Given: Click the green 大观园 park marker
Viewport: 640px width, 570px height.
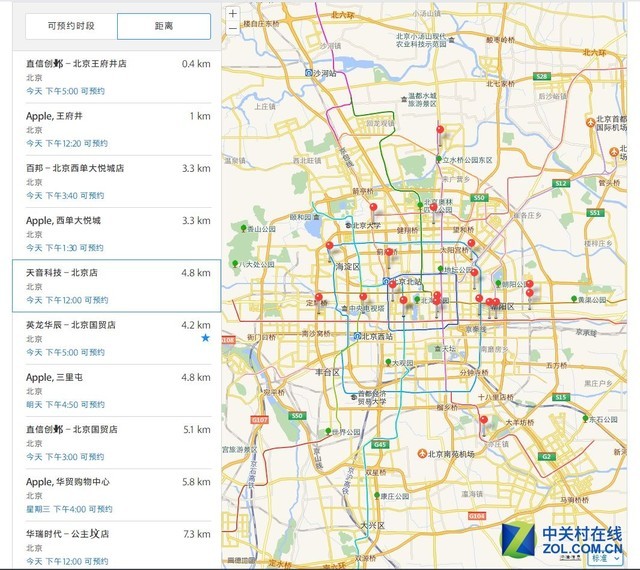Looking at the screenshot, I should tap(388, 362).
